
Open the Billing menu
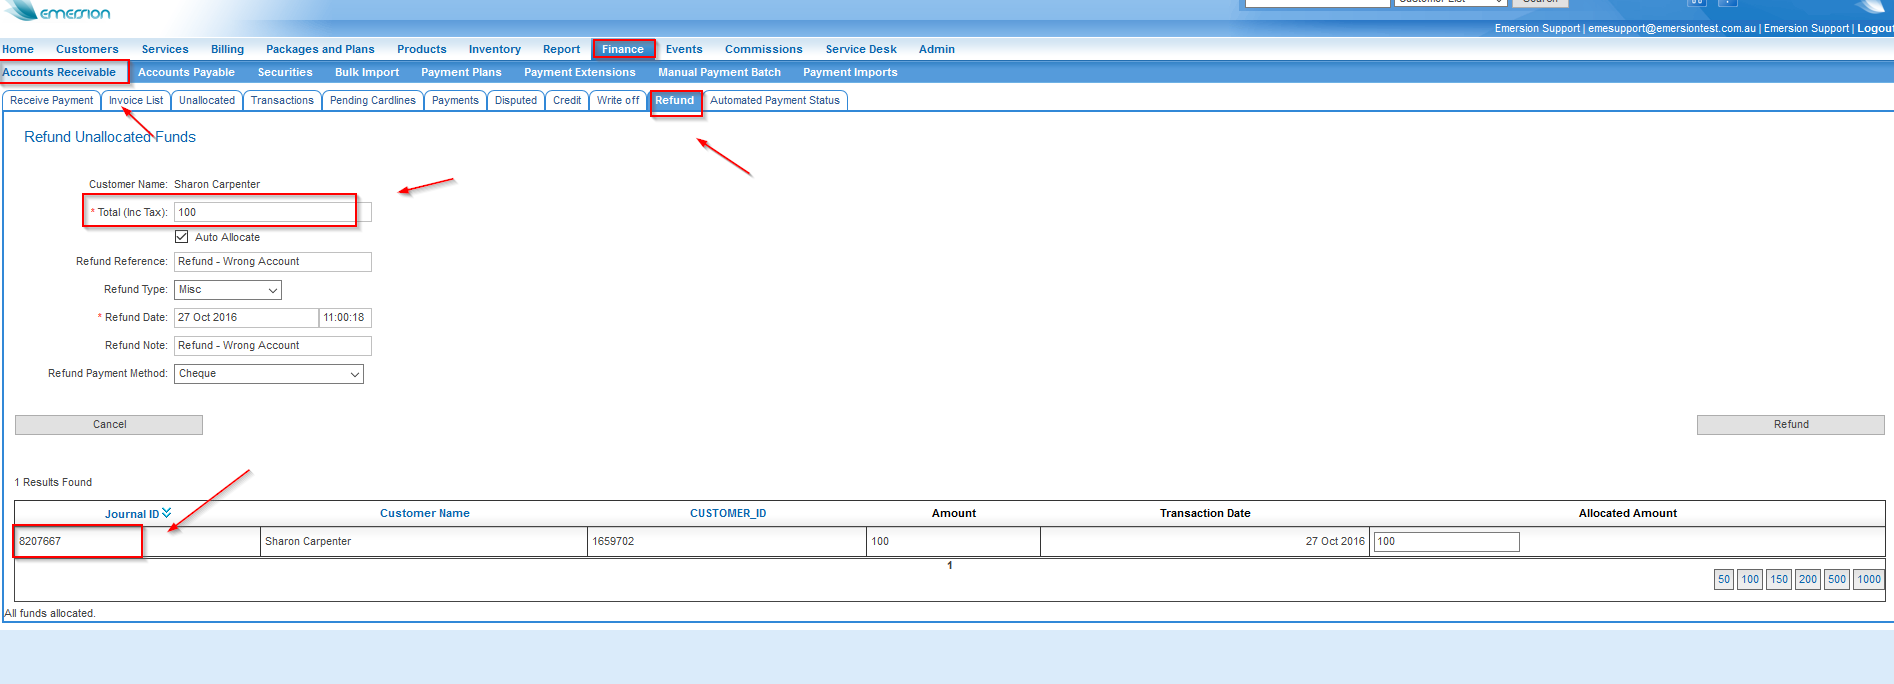coord(227,49)
